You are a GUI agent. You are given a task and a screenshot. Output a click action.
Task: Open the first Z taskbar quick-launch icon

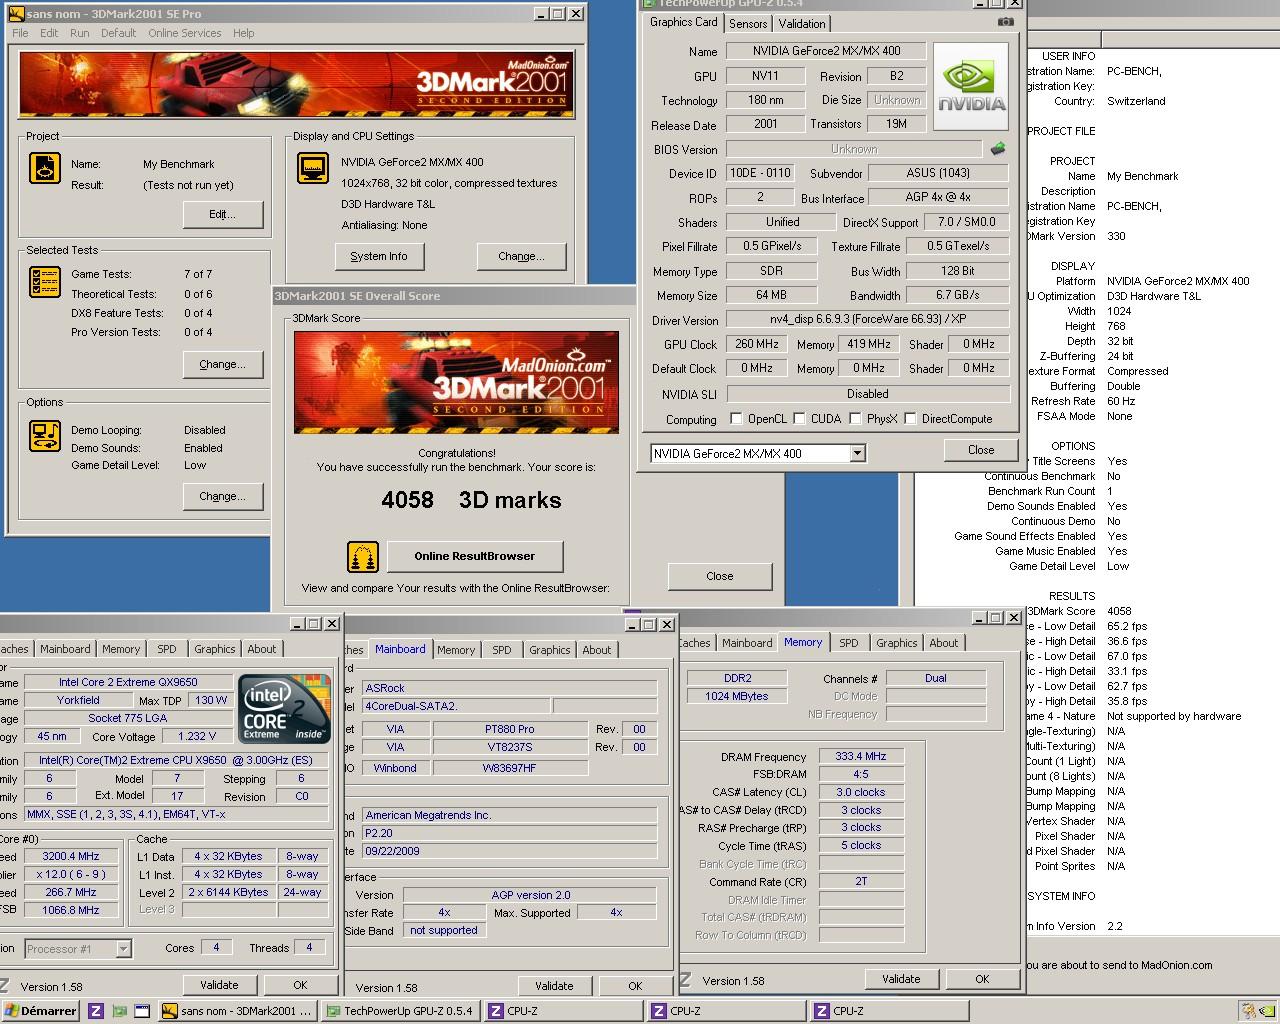tap(96, 1011)
